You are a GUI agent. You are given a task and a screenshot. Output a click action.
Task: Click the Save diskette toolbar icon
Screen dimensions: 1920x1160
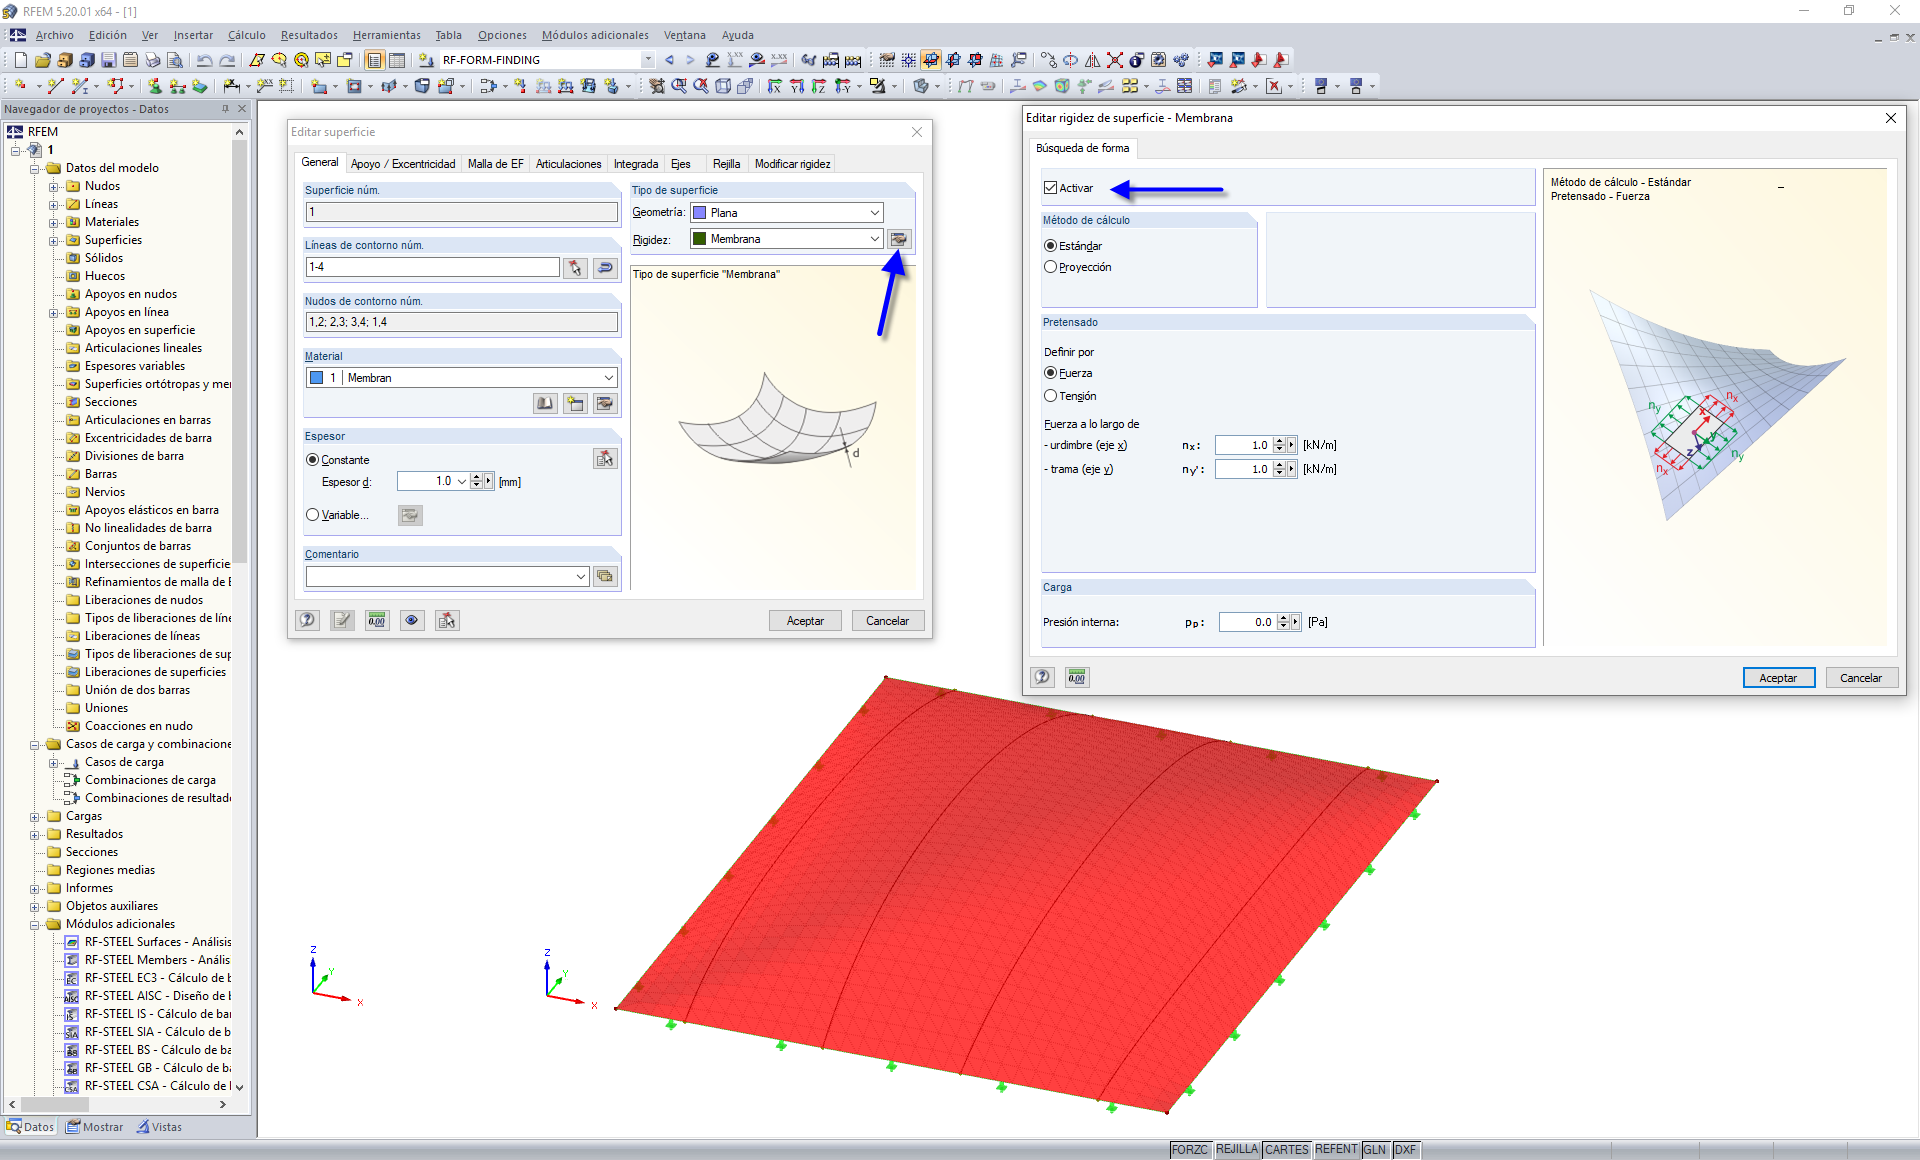(109, 60)
